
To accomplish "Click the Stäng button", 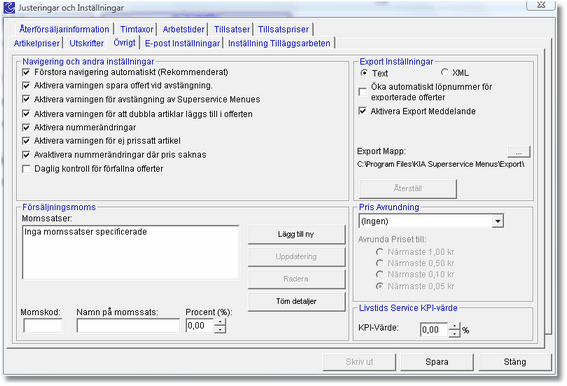I will tap(515, 362).
